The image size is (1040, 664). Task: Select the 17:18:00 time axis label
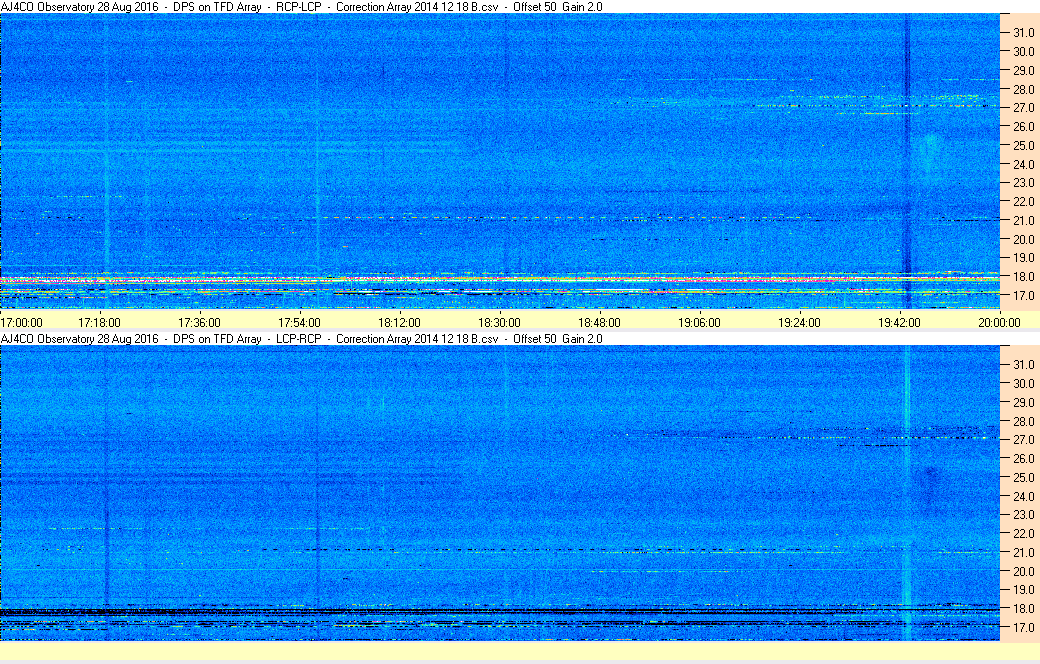[x=99, y=323]
